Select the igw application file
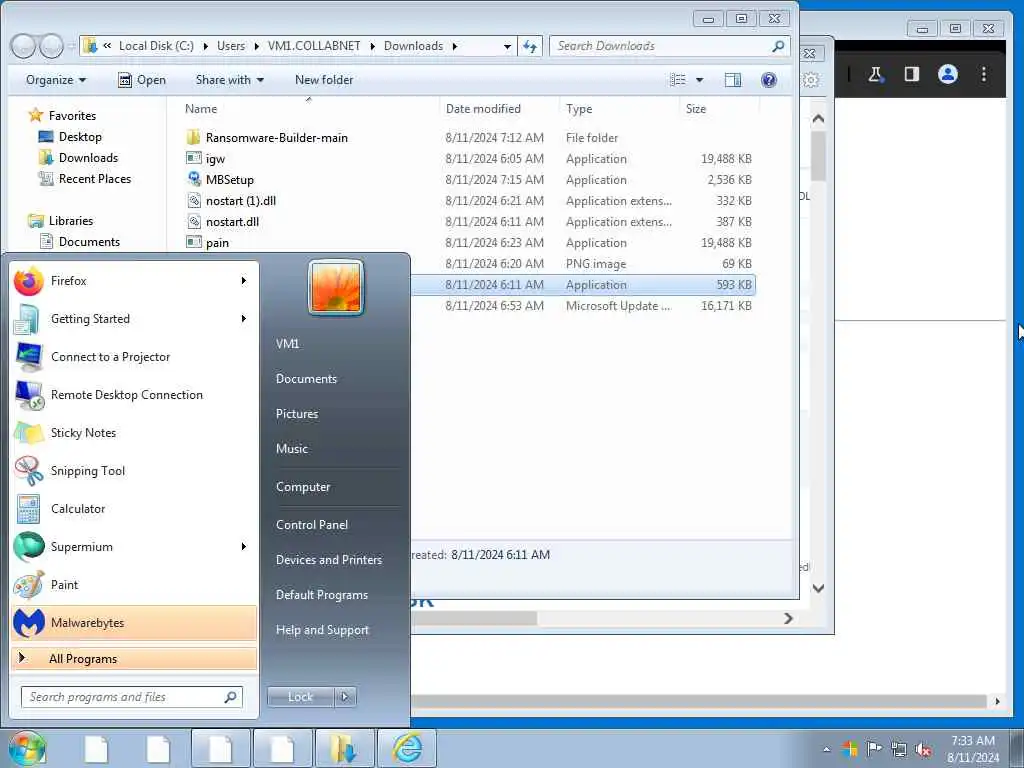The height and width of the screenshot is (768, 1024). [215, 159]
